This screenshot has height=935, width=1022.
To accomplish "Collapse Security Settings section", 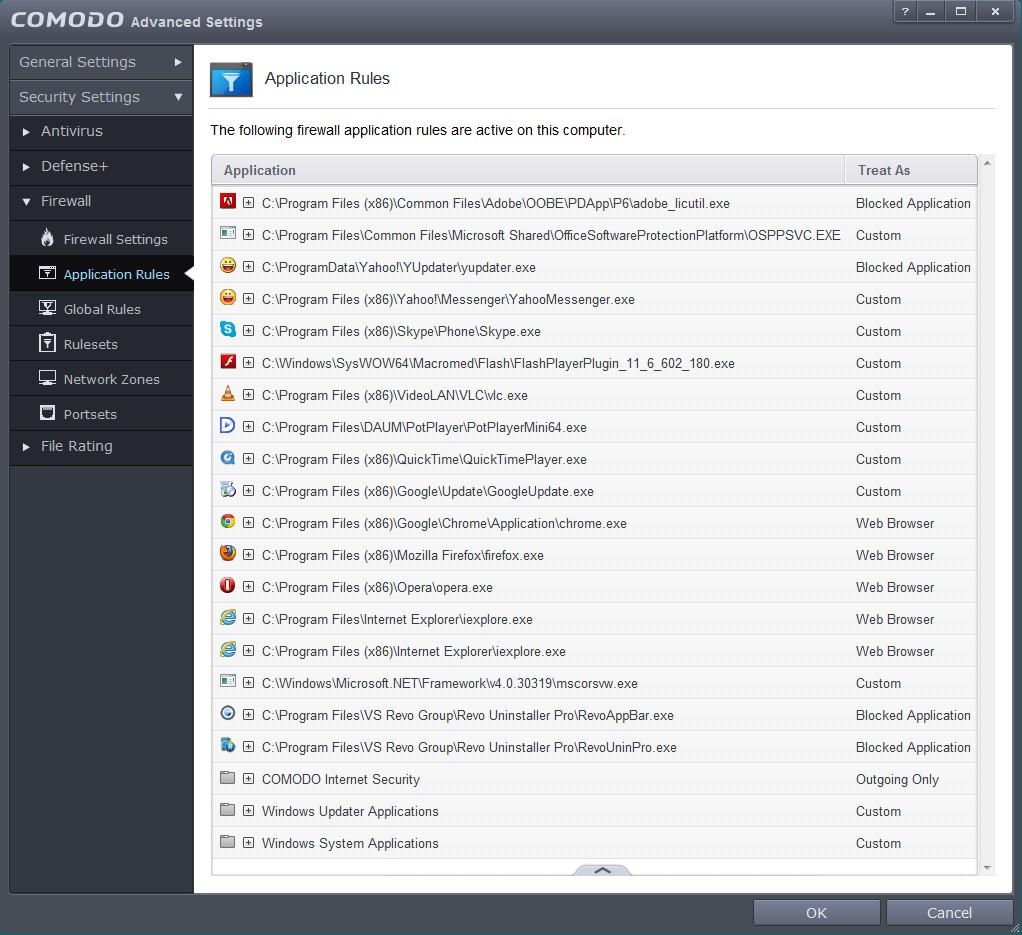I will pyautogui.click(x=101, y=97).
